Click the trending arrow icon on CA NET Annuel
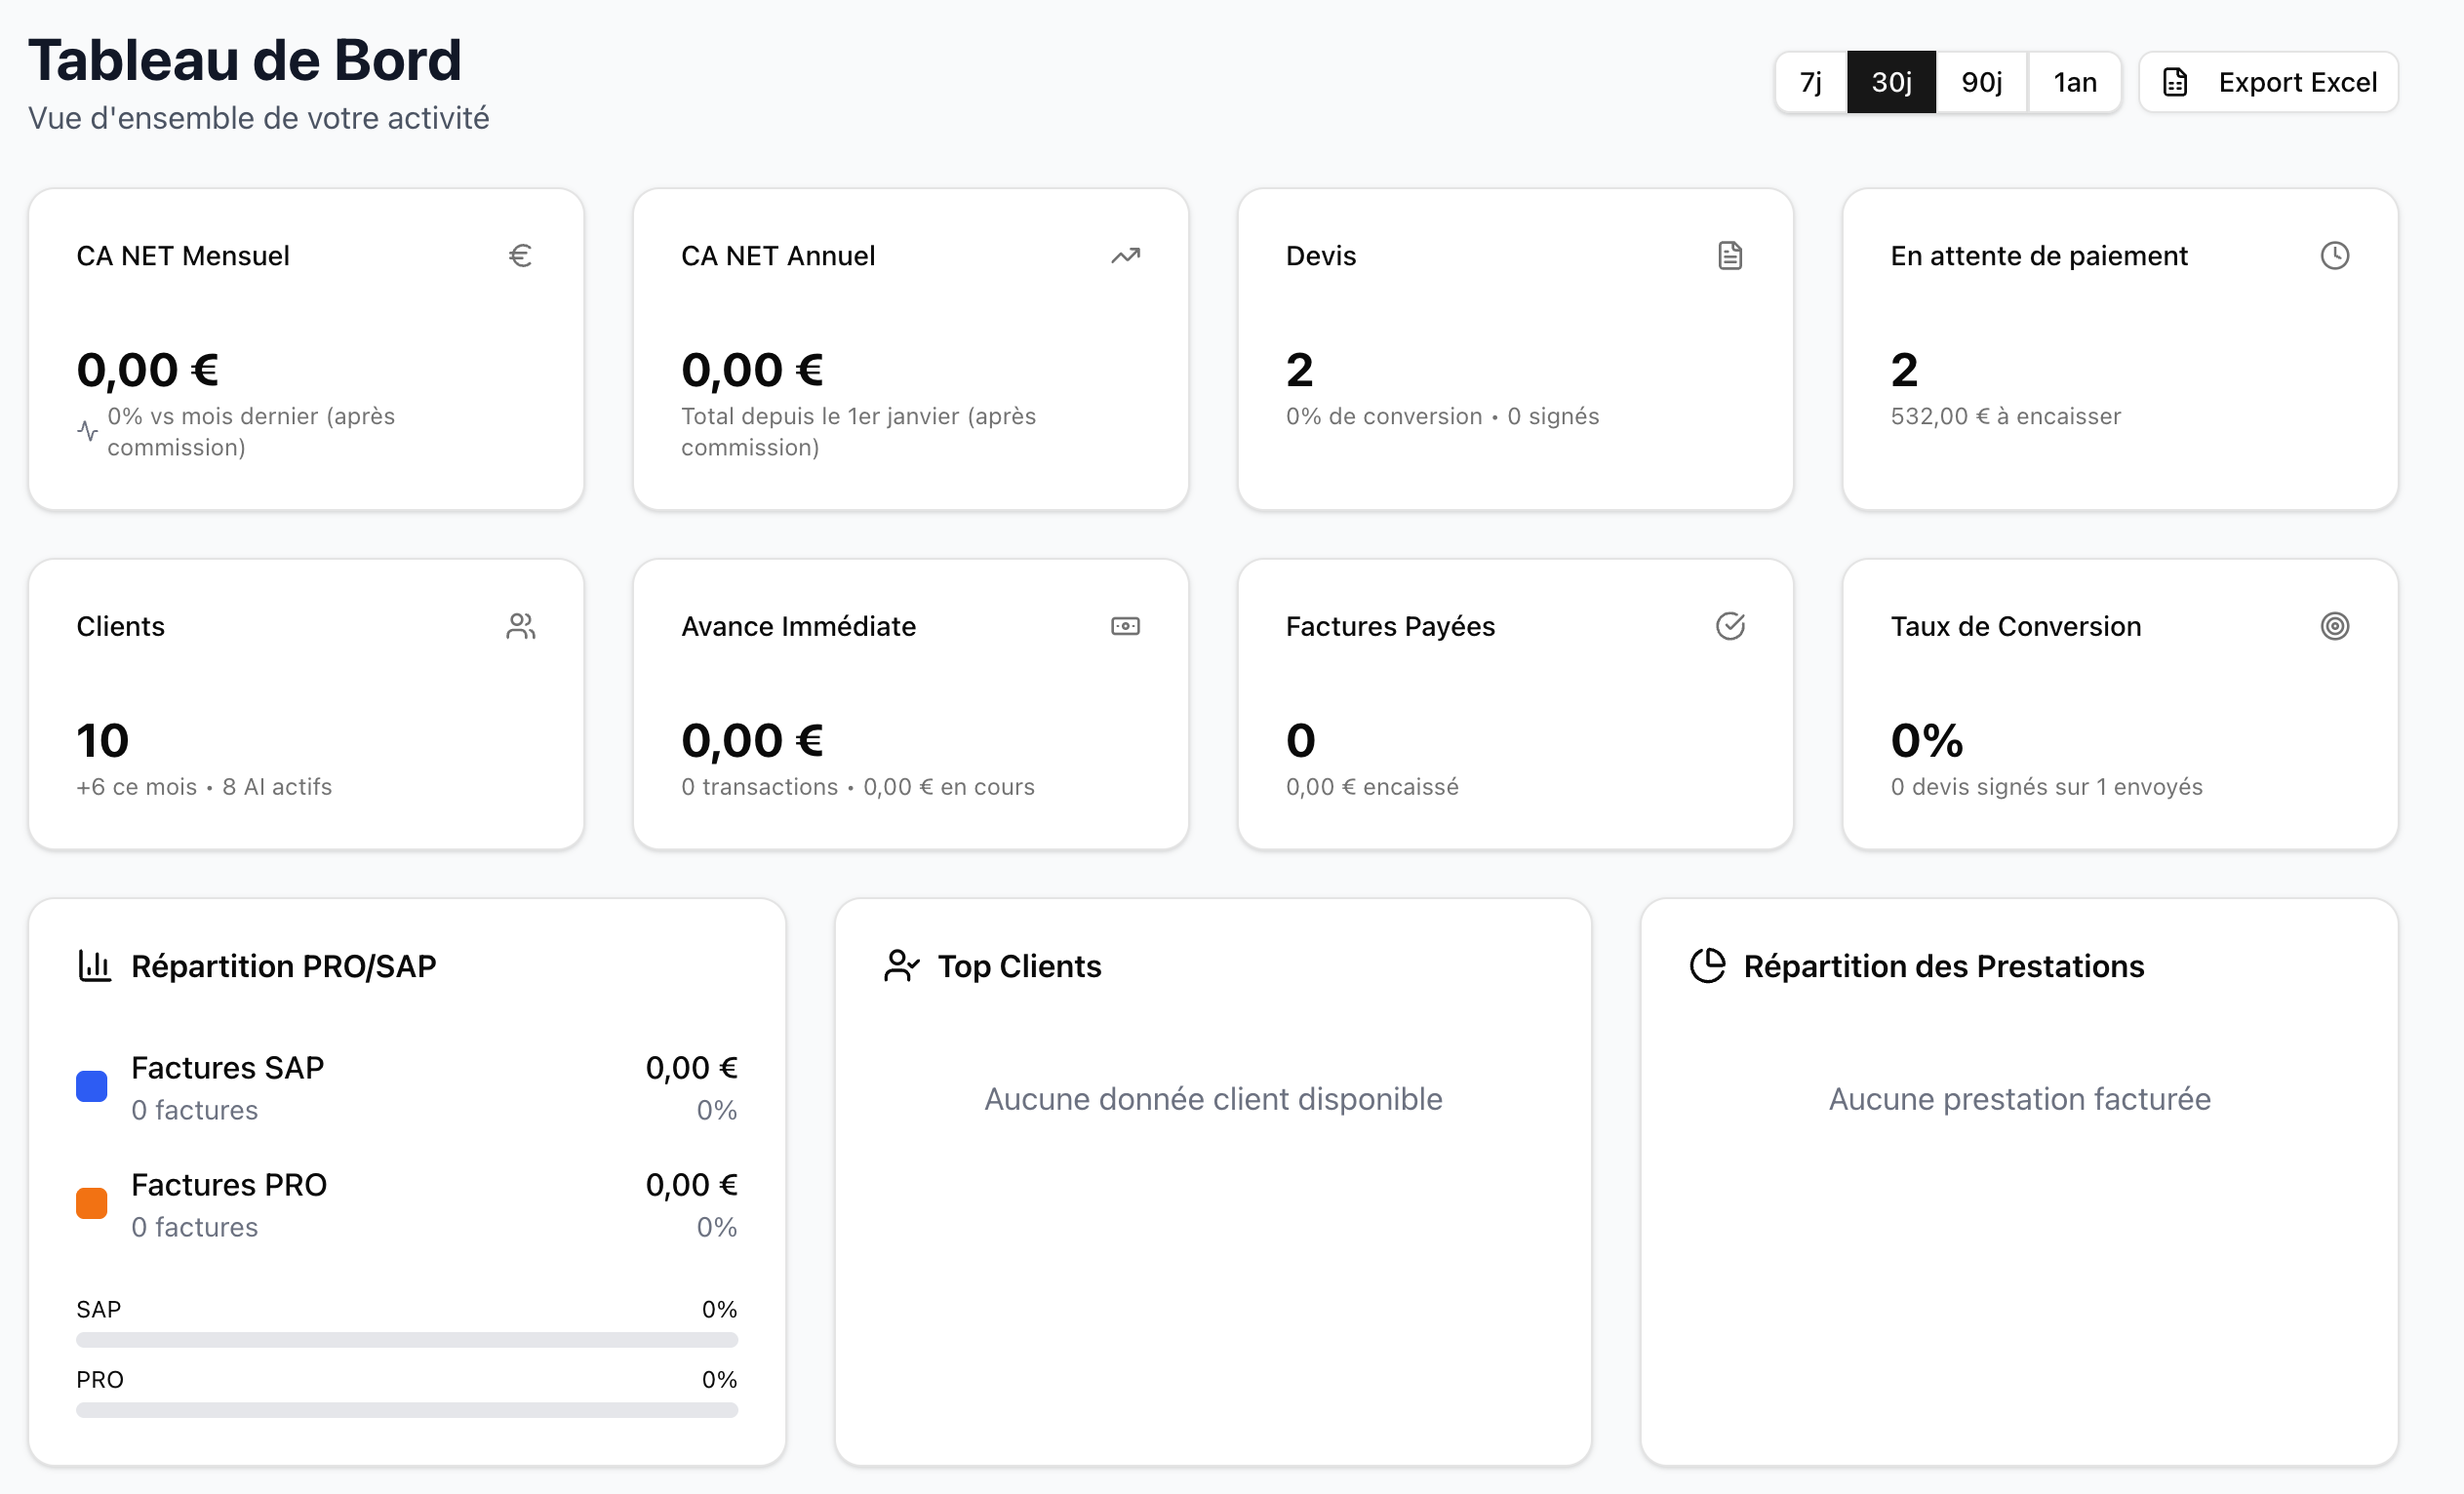Viewport: 2464px width, 1494px height. [x=1125, y=256]
